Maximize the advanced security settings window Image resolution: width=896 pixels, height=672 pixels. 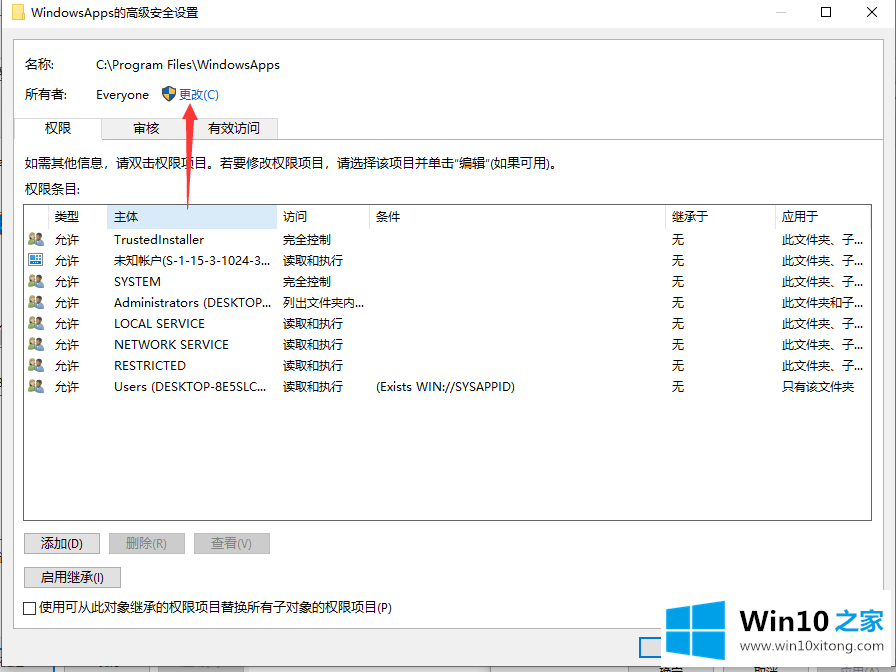pos(826,12)
